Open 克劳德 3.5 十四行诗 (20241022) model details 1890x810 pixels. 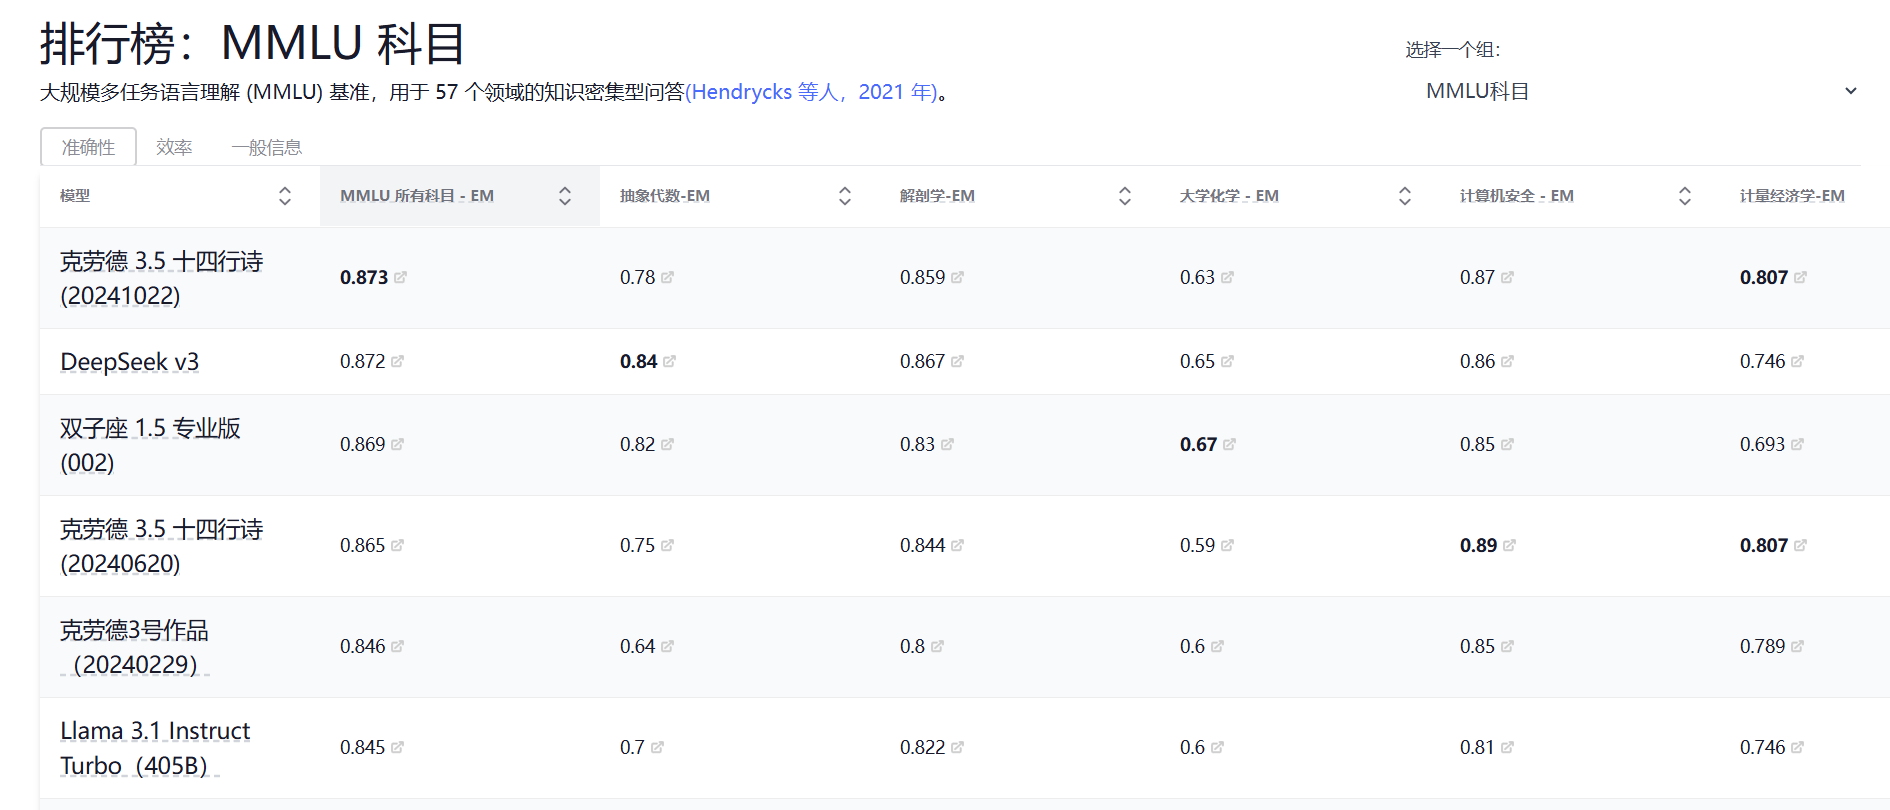coord(161,278)
